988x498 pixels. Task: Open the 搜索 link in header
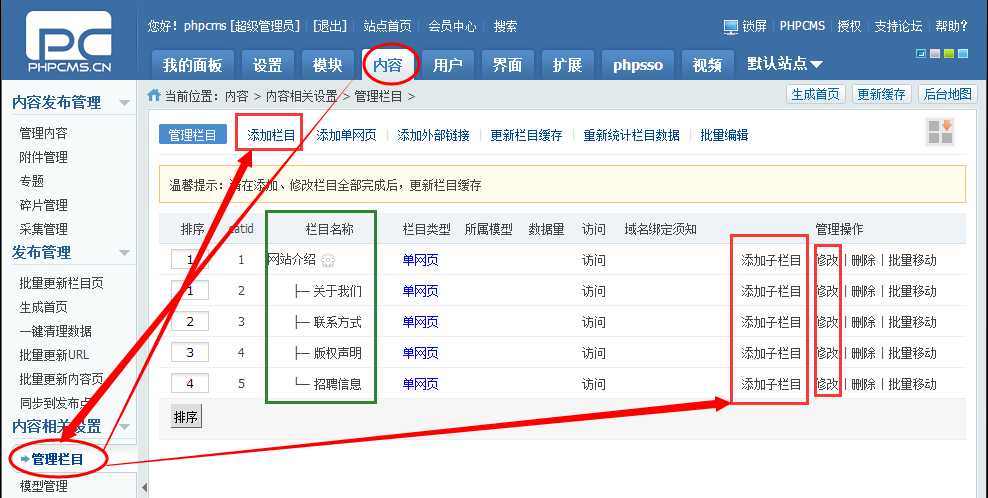coord(505,26)
